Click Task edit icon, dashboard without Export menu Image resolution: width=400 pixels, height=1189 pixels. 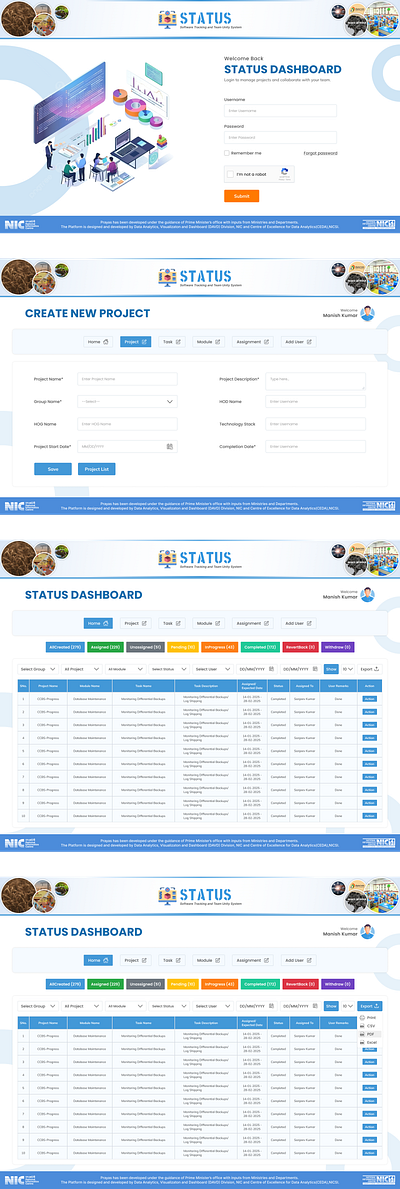coord(179,623)
